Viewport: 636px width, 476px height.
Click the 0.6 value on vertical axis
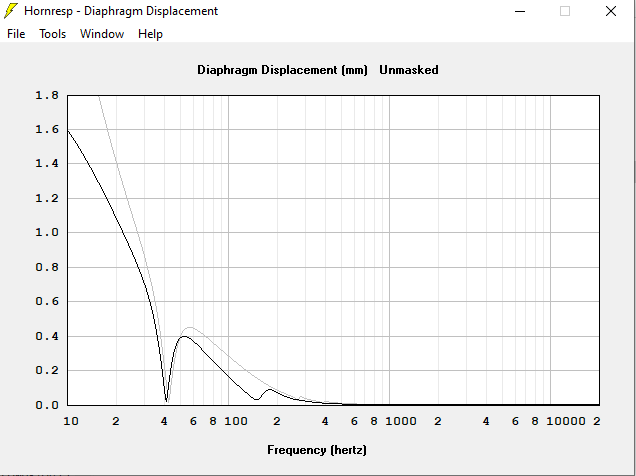pos(47,301)
